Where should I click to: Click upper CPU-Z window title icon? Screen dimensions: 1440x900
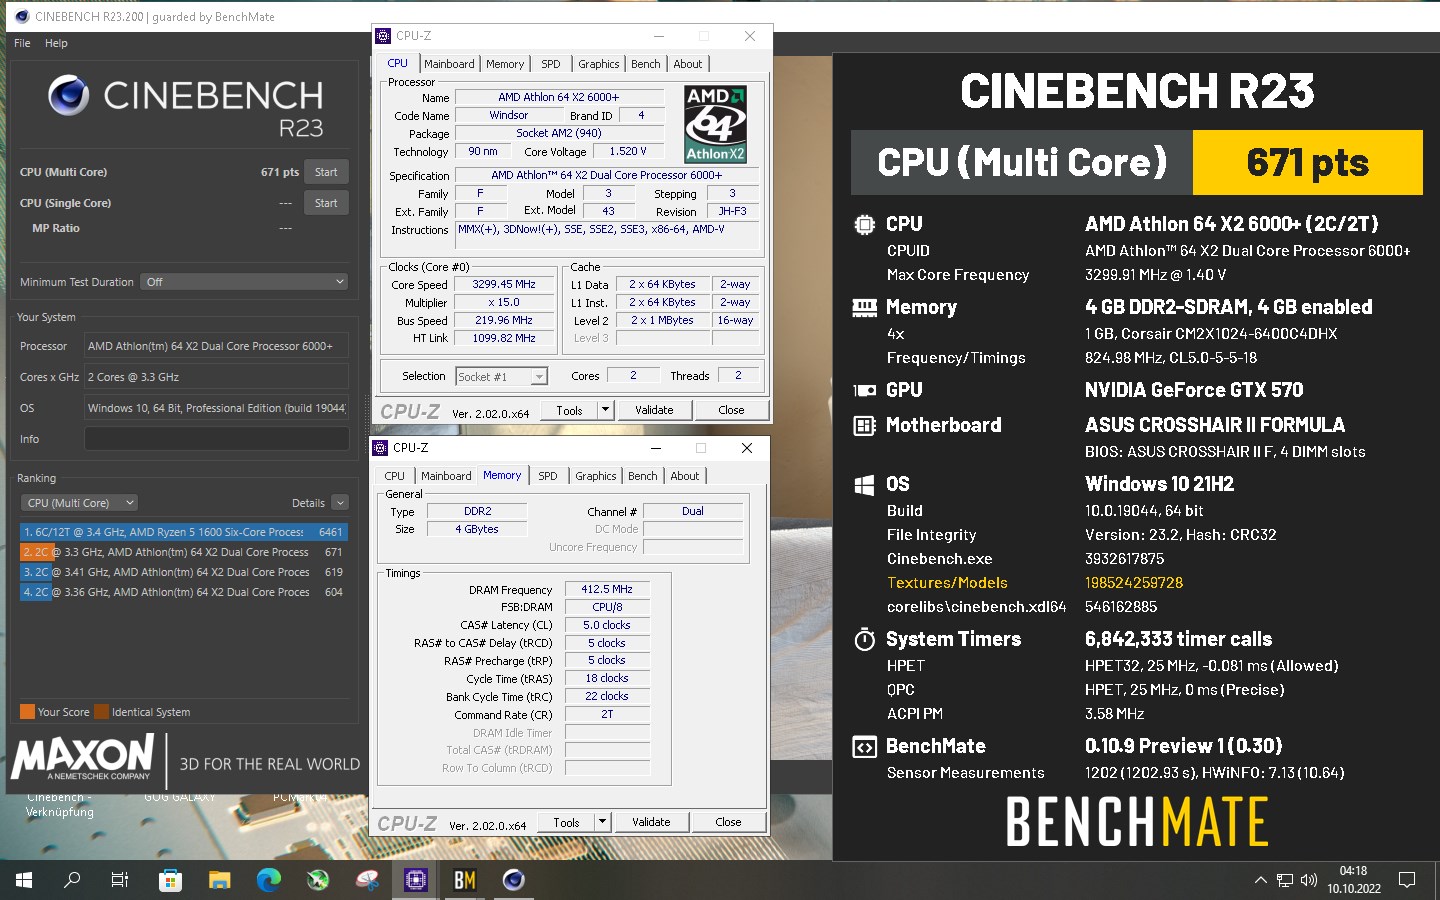tap(383, 36)
